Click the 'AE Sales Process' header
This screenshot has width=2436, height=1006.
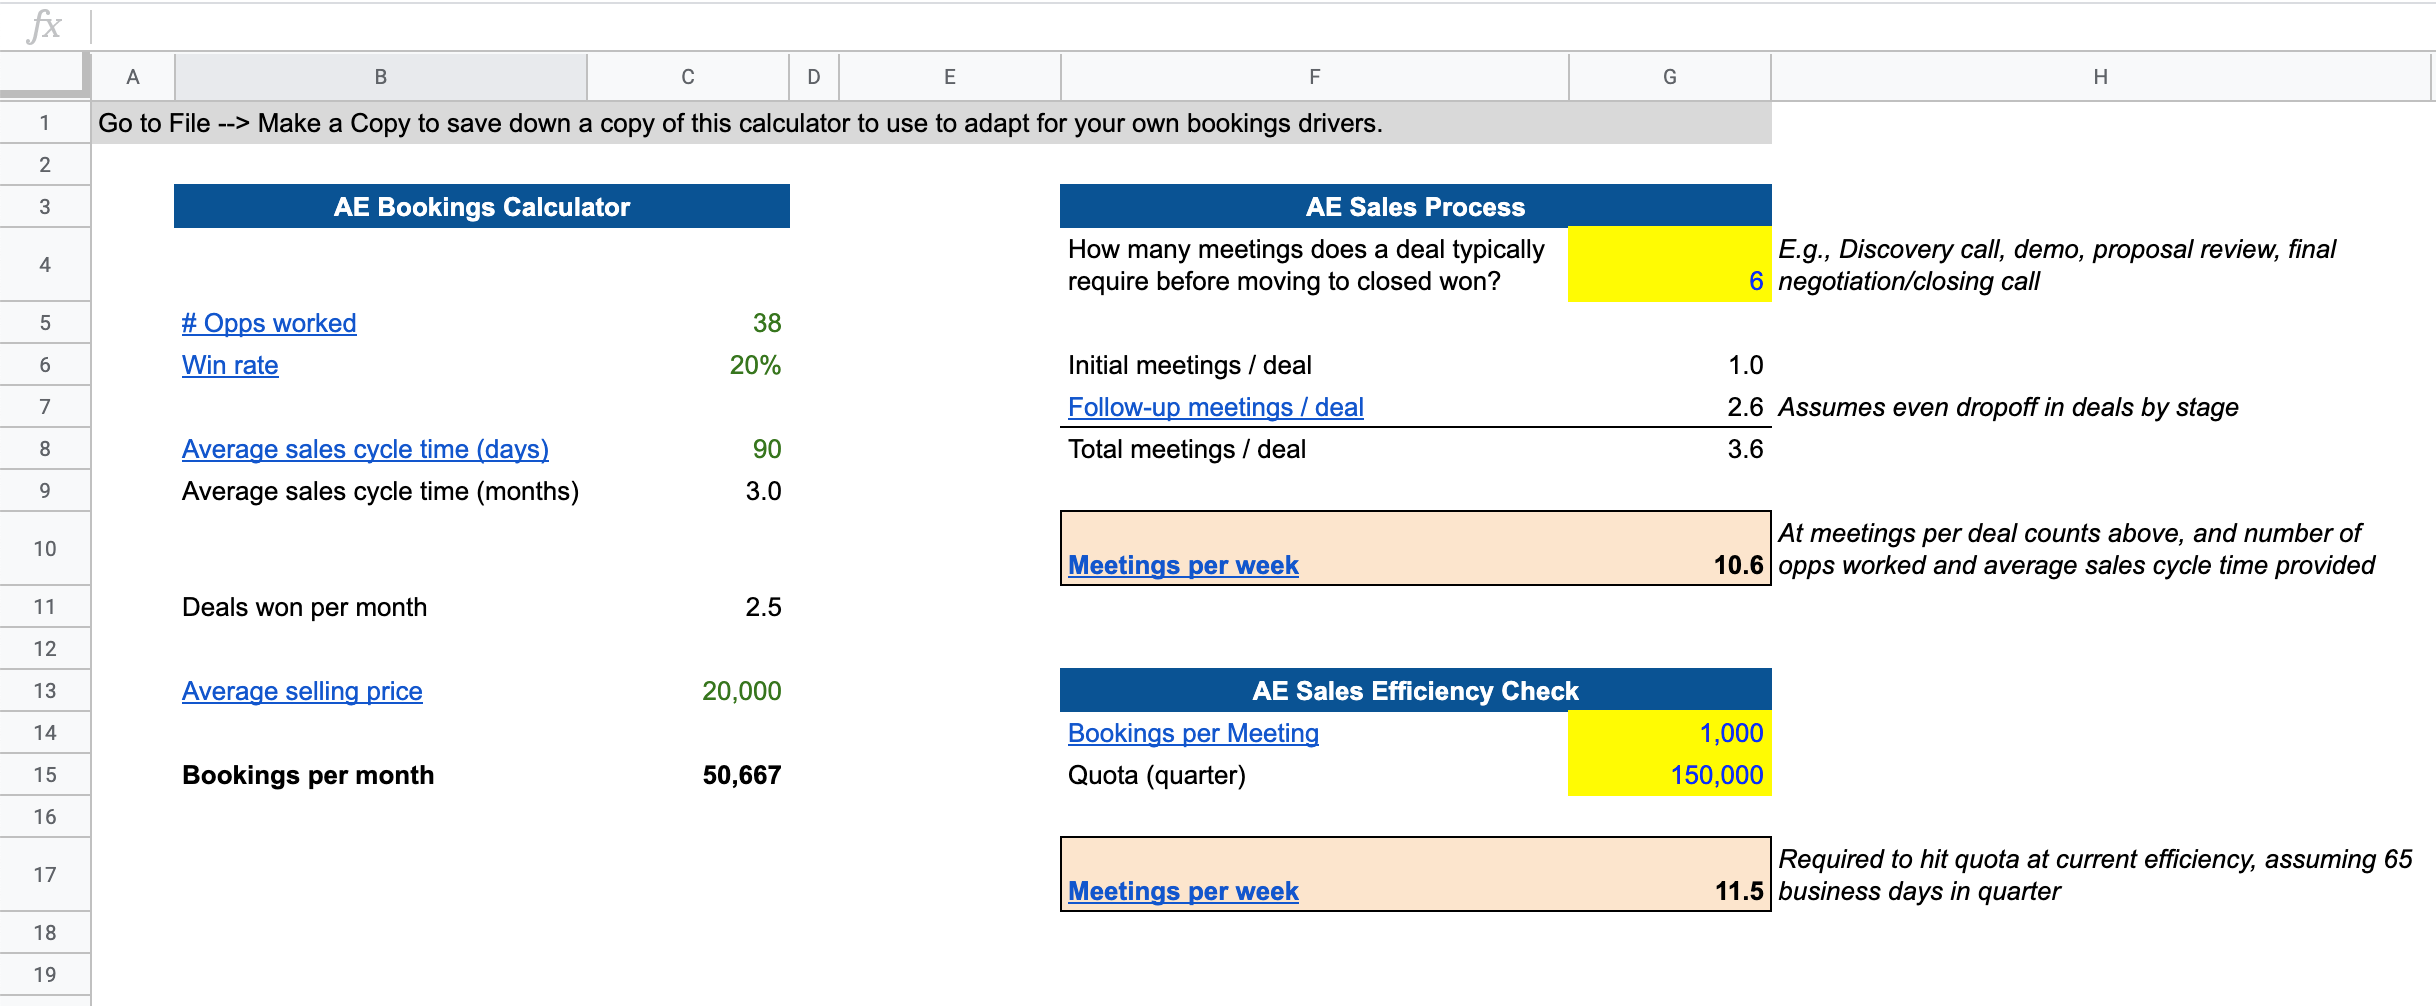pyautogui.click(x=1416, y=207)
